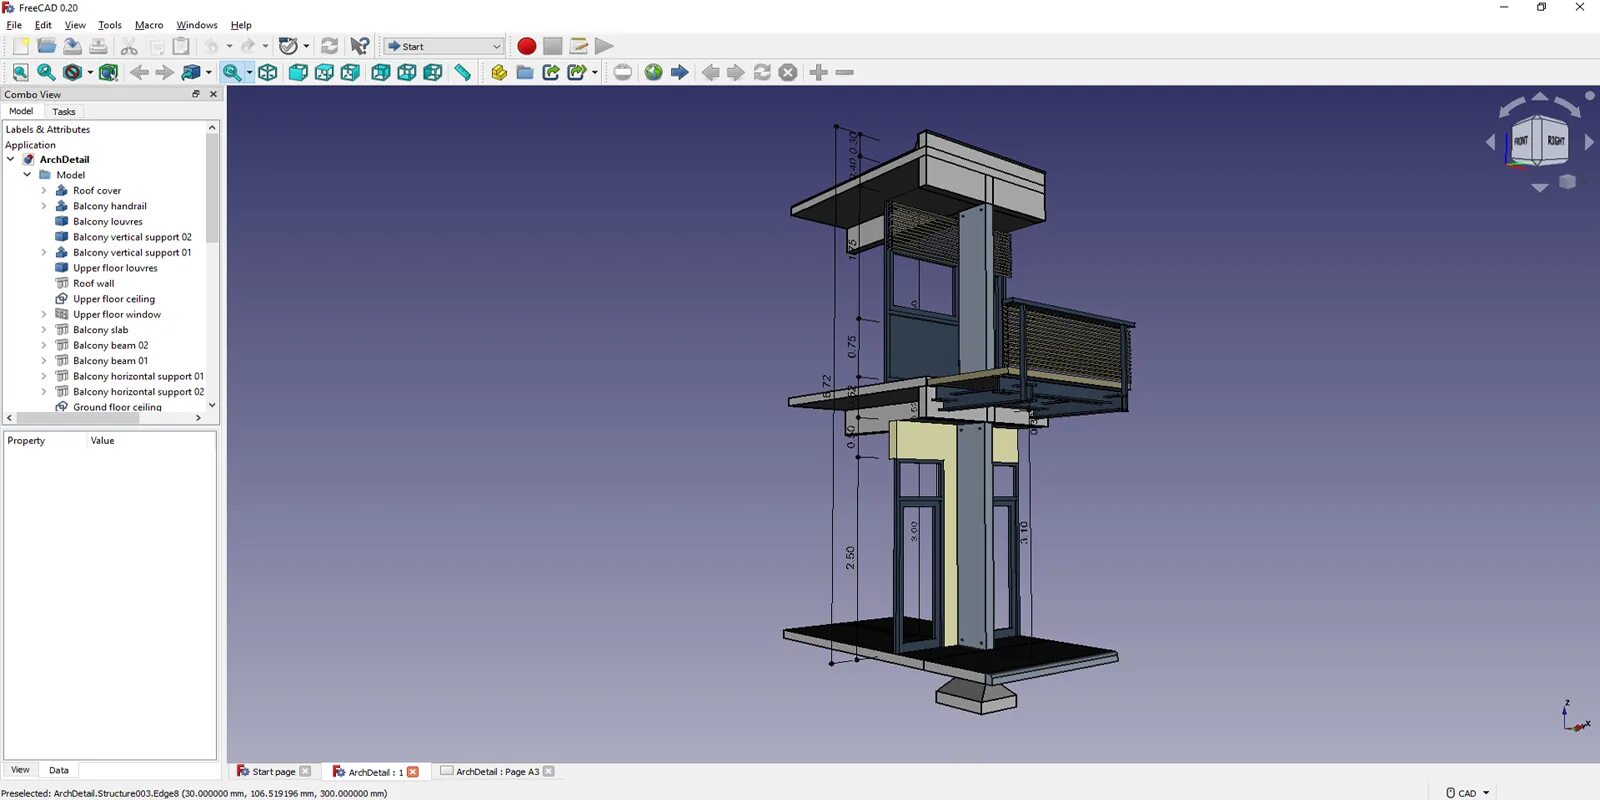This screenshot has width=1600, height=800.
Task: Set the Left view cube icon
Action: [433, 72]
